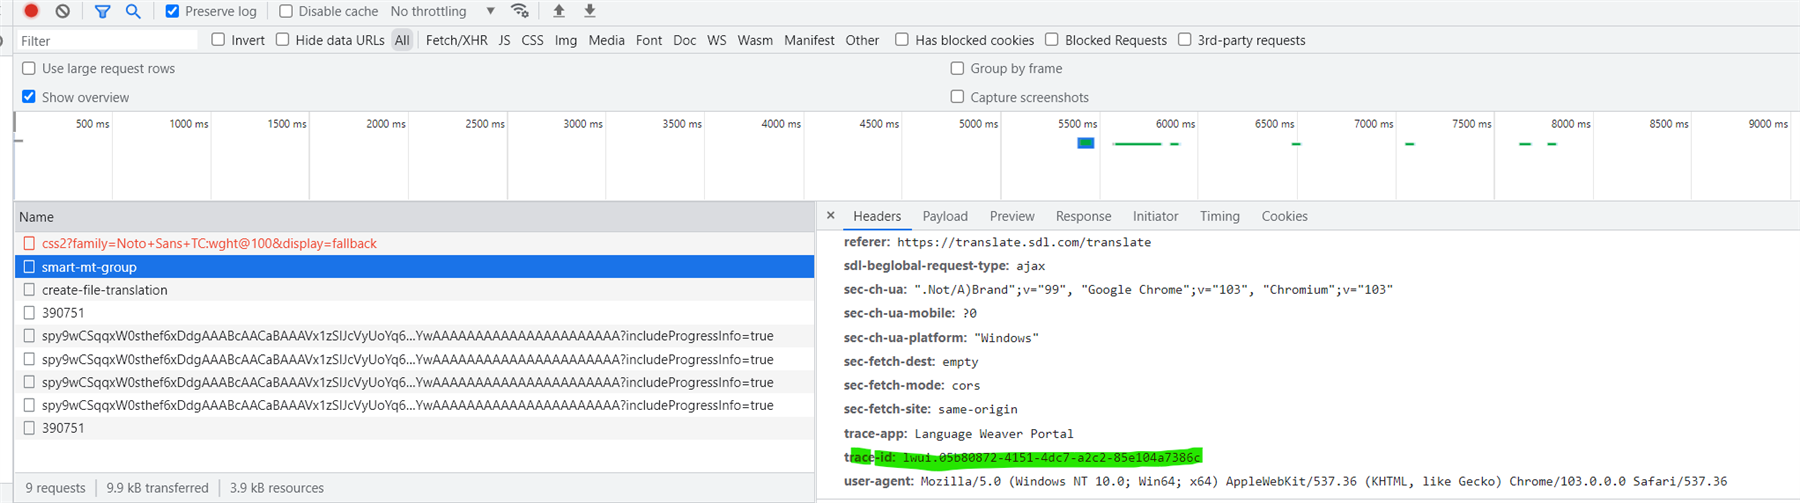Filter by Wasm requests
Screen dimensions: 1800x503
[755, 40]
